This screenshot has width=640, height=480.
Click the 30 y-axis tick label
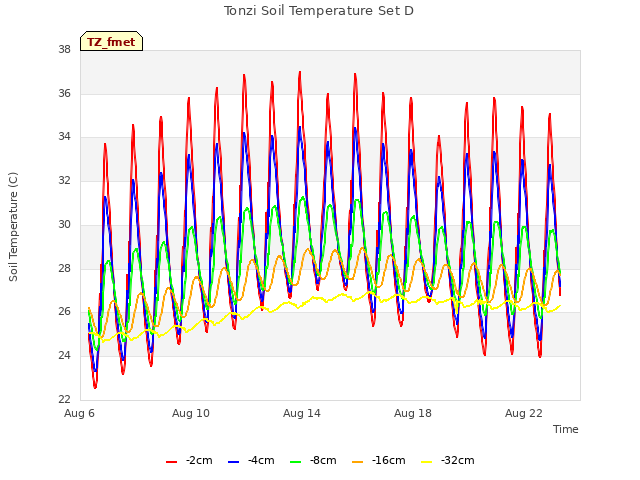(x=64, y=224)
